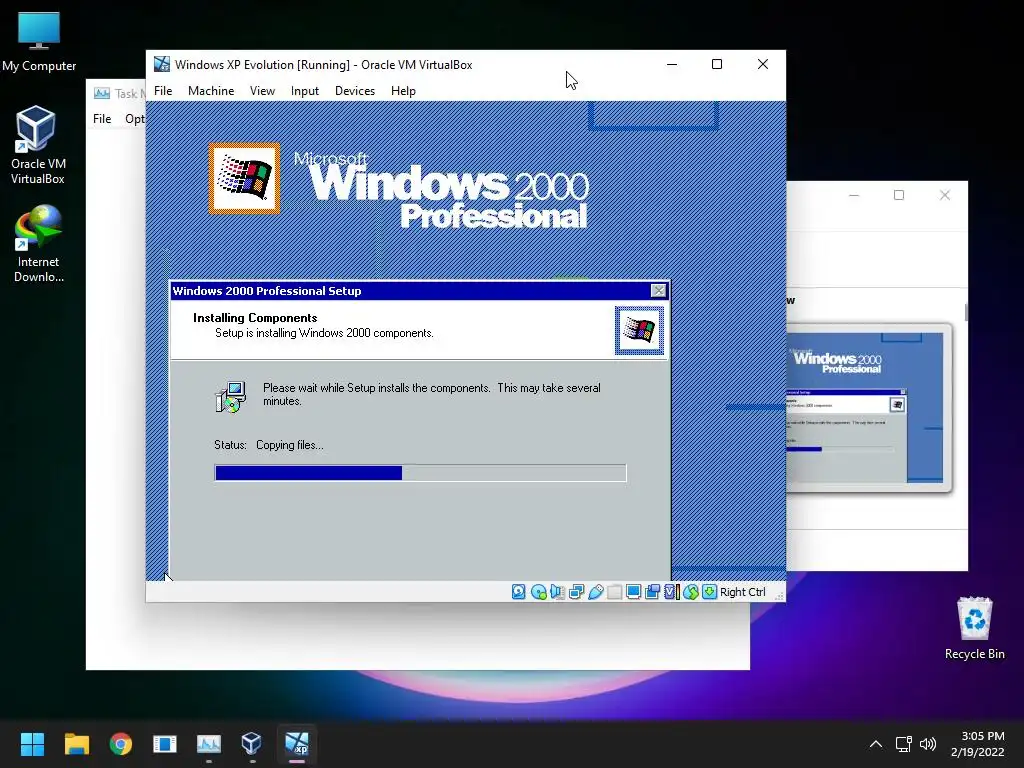Minimize the VirtualBox VM window

671,64
